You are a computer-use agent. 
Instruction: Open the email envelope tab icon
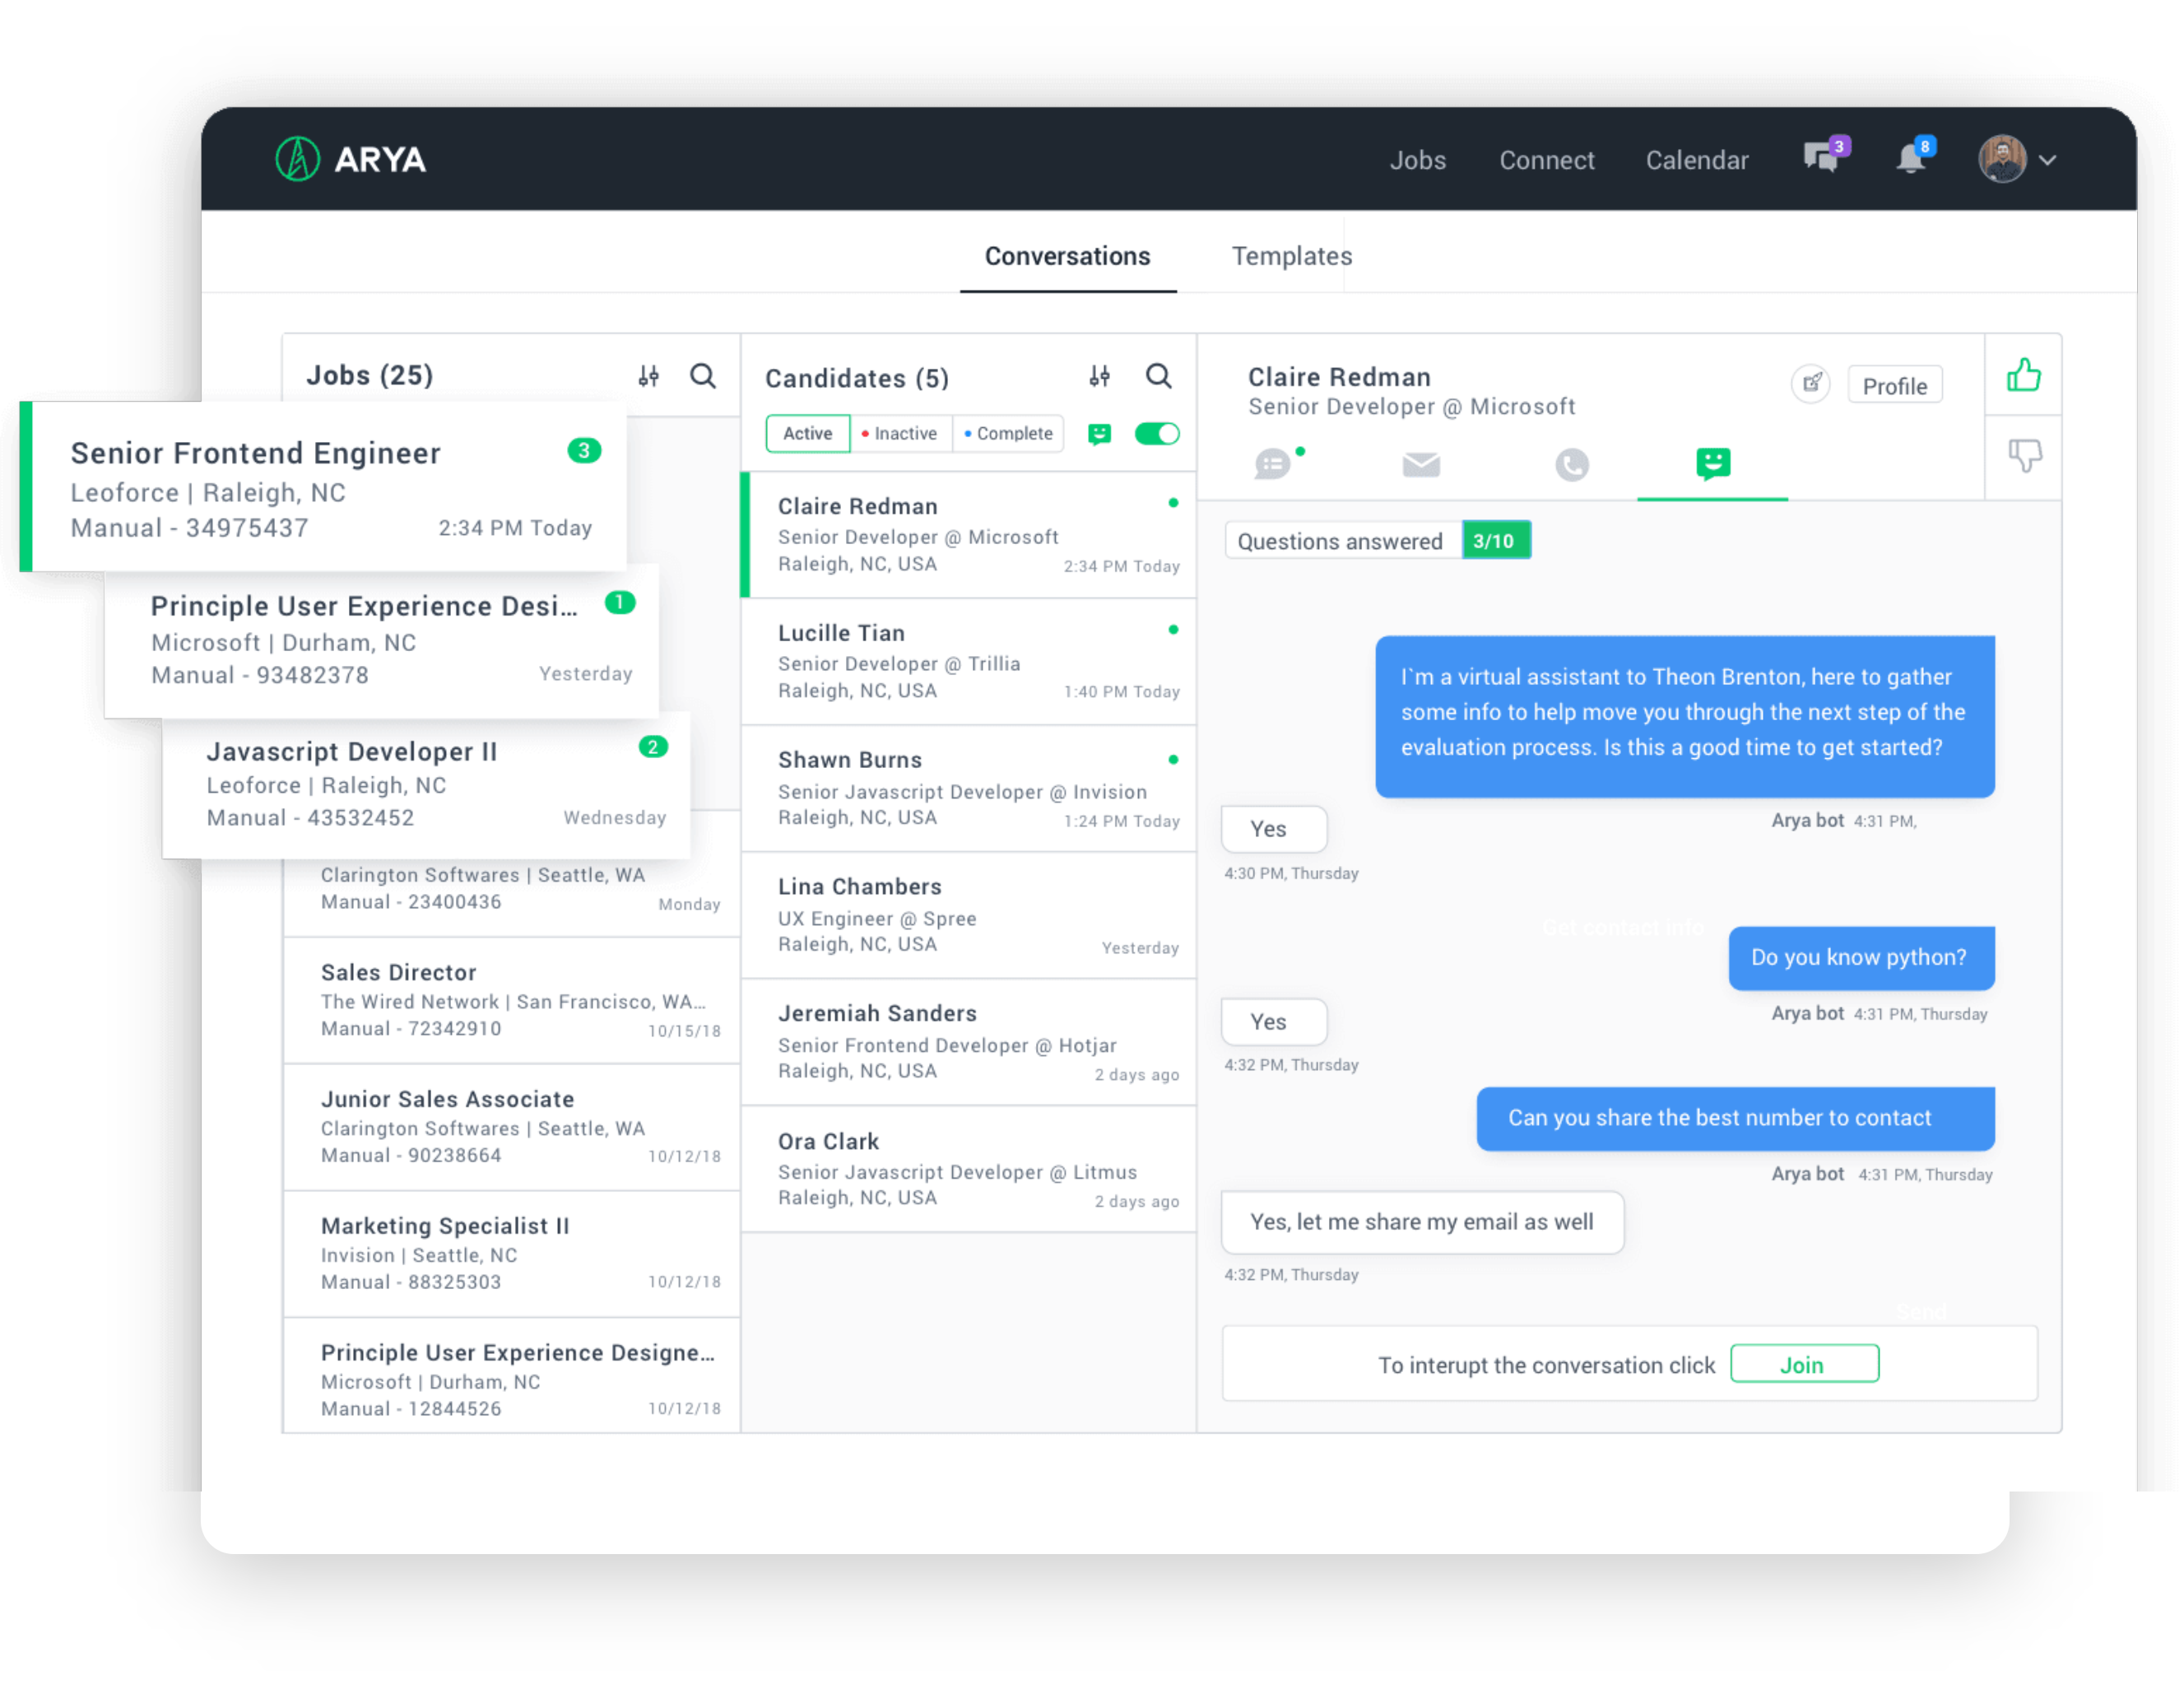coord(1420,464)
